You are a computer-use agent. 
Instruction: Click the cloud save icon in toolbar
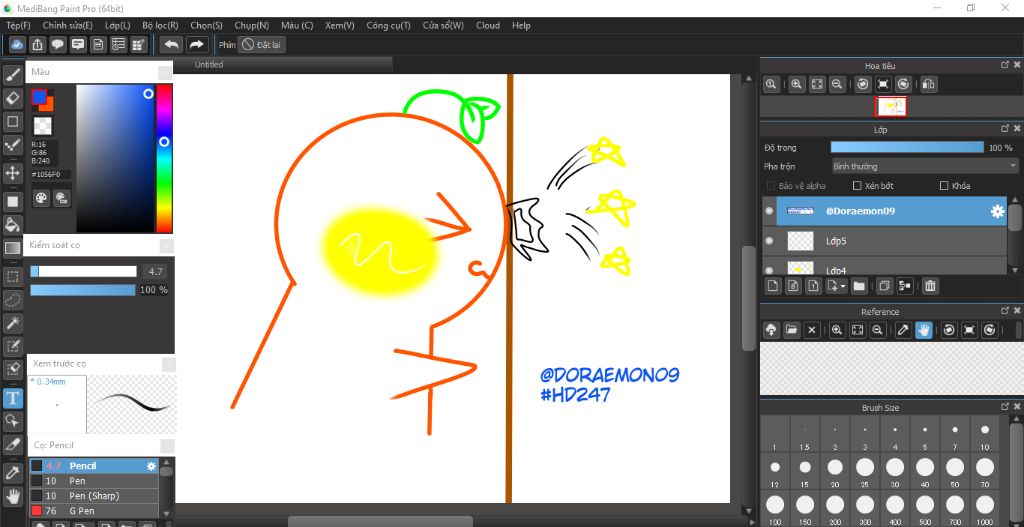pos(18,44)
